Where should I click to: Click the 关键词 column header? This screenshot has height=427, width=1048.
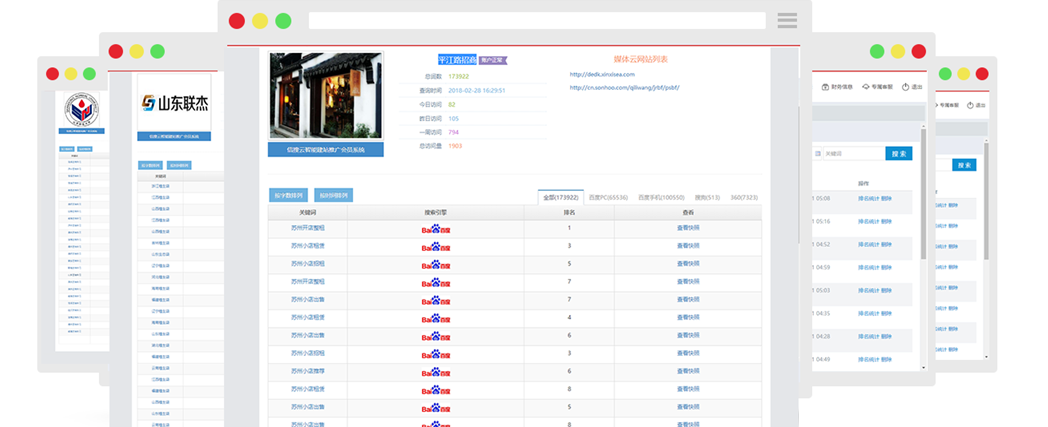tap(308, 212)
